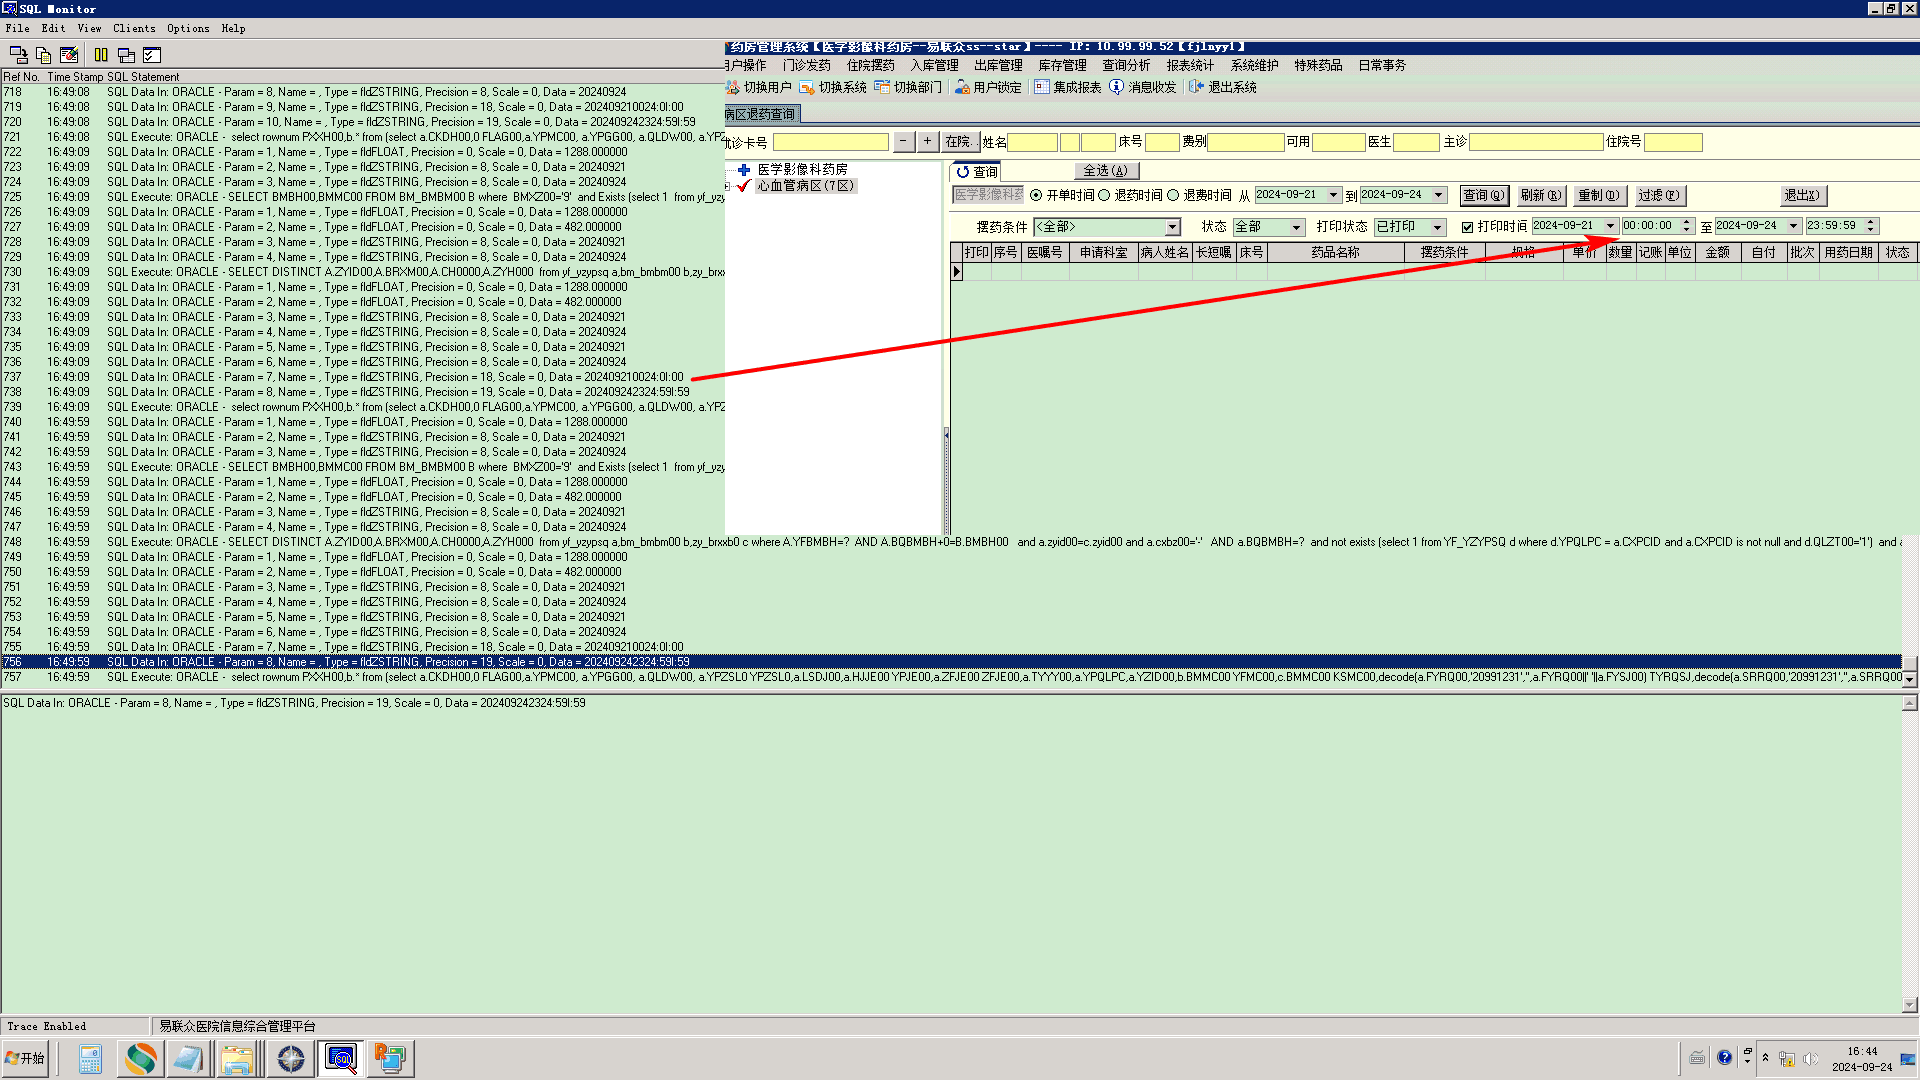The height and width of the screenshot is (1080, 1920).
Task: Click the 查询(Q) button
Action: tap(1483, 196)
